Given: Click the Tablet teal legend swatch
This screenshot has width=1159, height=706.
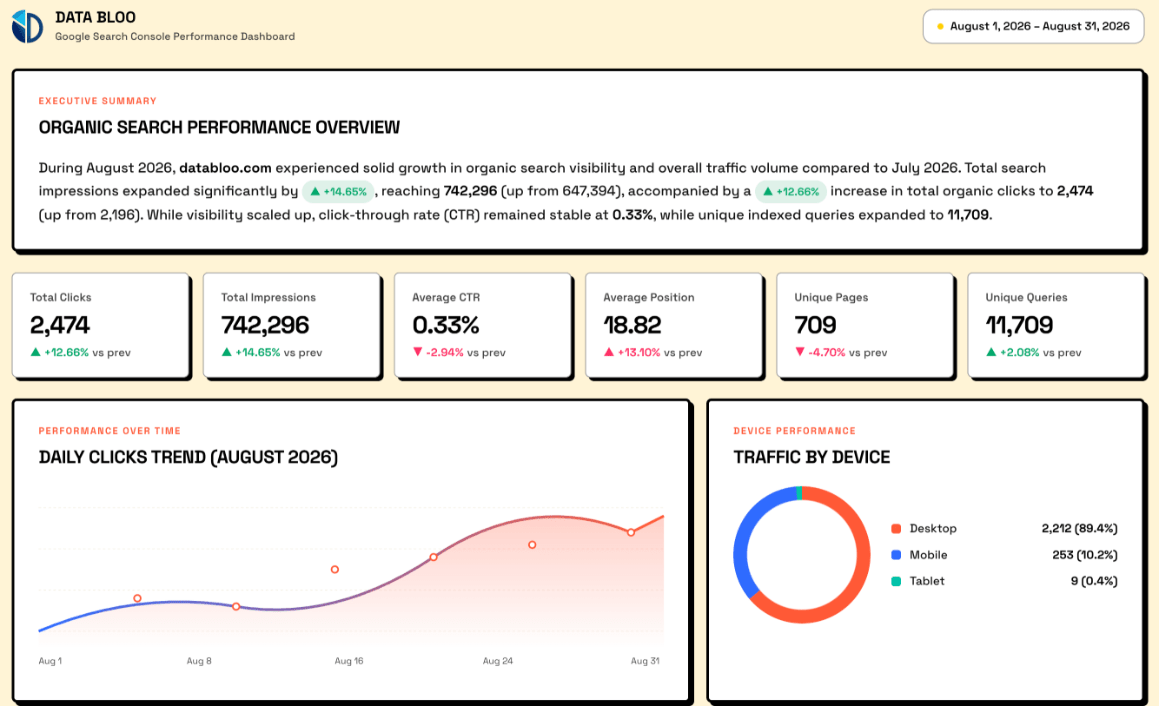Looking at the screenshot, I should click(896, 581).
